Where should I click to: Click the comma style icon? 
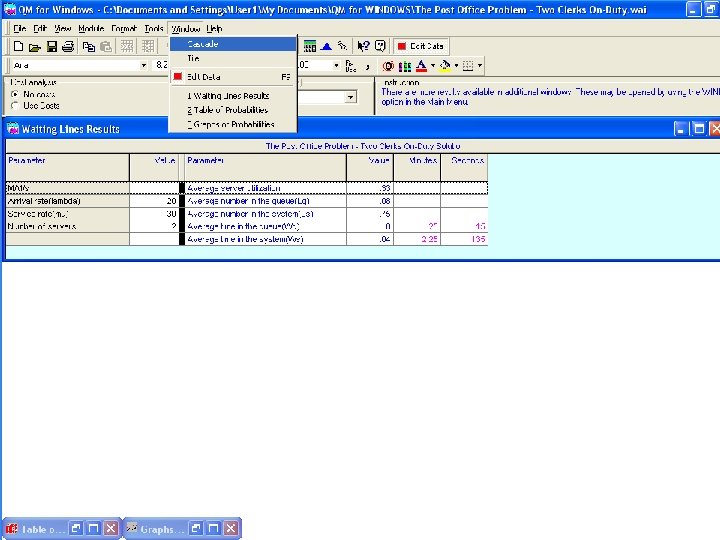pos(367,67)
